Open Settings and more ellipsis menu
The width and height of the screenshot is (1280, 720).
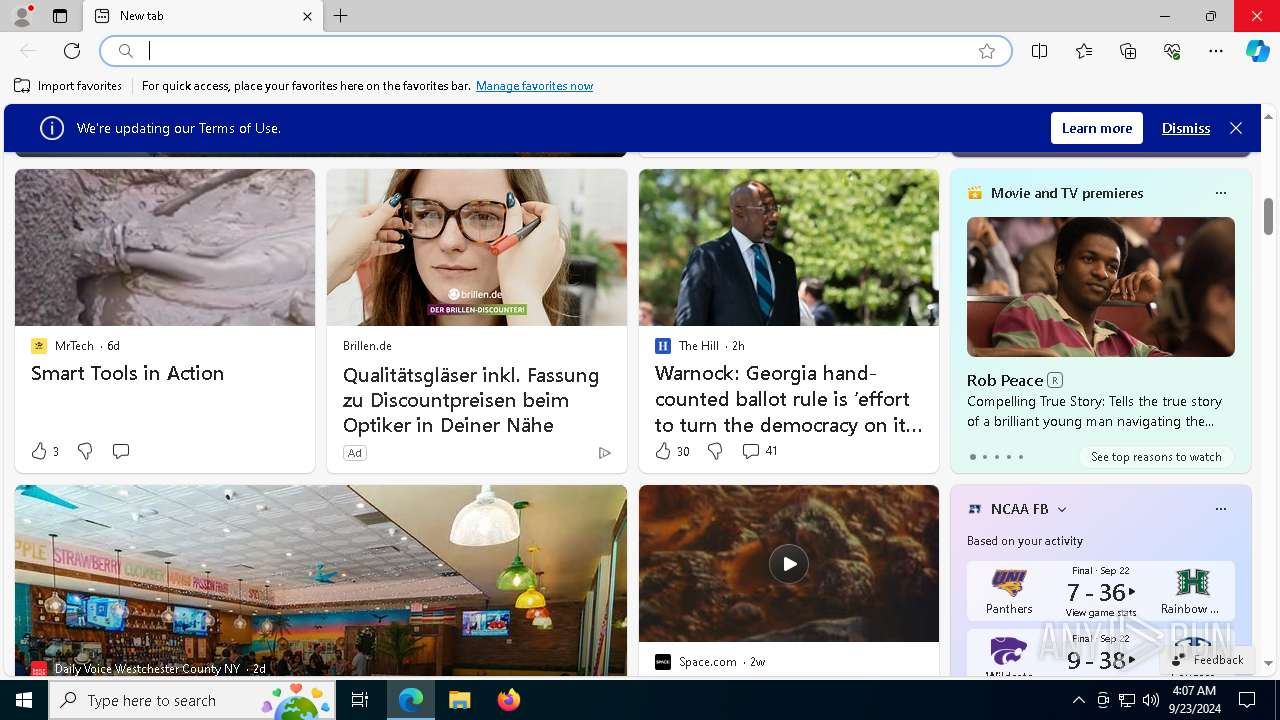click(1216, 51)
